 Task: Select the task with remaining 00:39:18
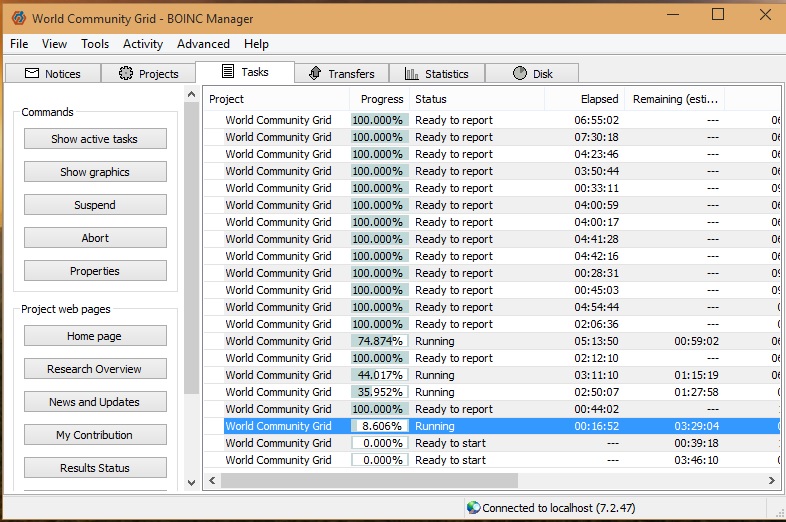492,443
